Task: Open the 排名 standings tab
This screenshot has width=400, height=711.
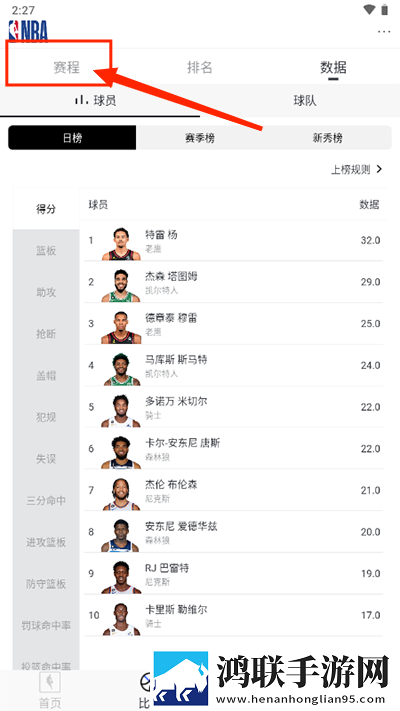Action: [x=200, y=67]
